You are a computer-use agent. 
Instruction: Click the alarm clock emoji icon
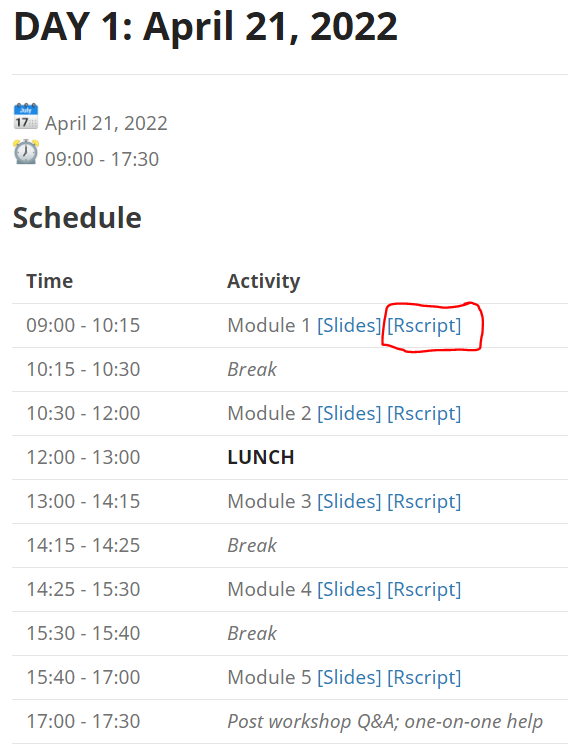[x=26, y=152]
